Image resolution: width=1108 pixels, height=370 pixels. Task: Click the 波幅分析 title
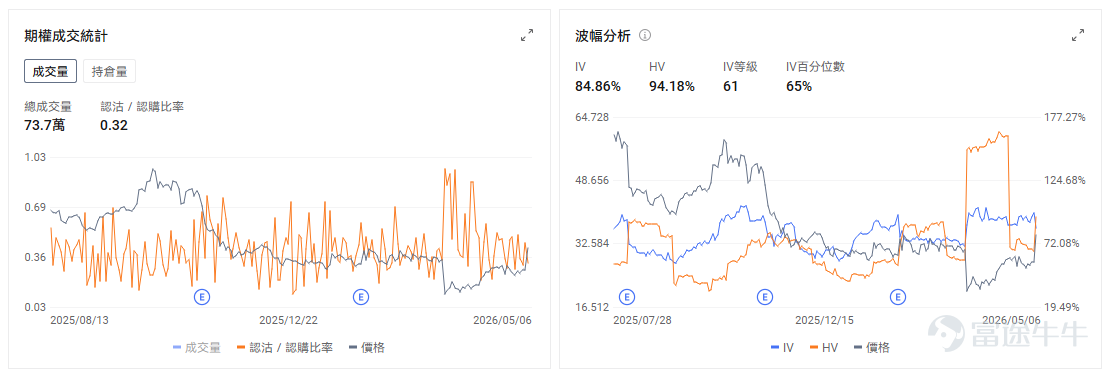pos(603,35)
